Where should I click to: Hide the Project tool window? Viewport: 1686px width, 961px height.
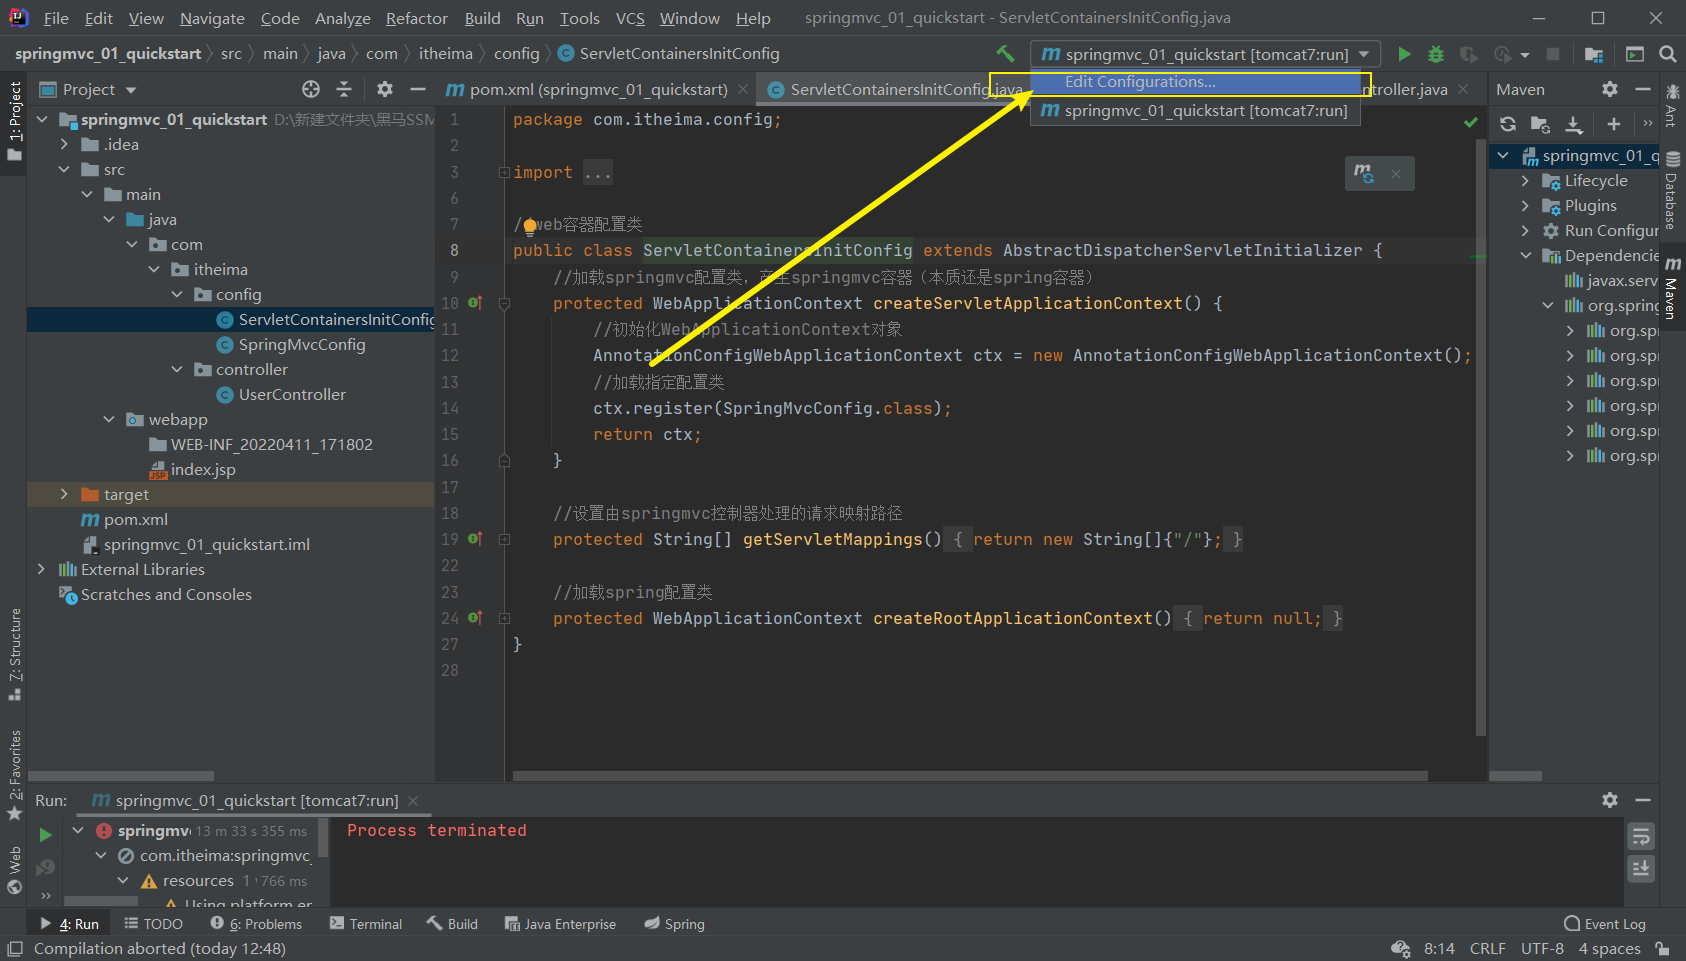tap(418, 89)
